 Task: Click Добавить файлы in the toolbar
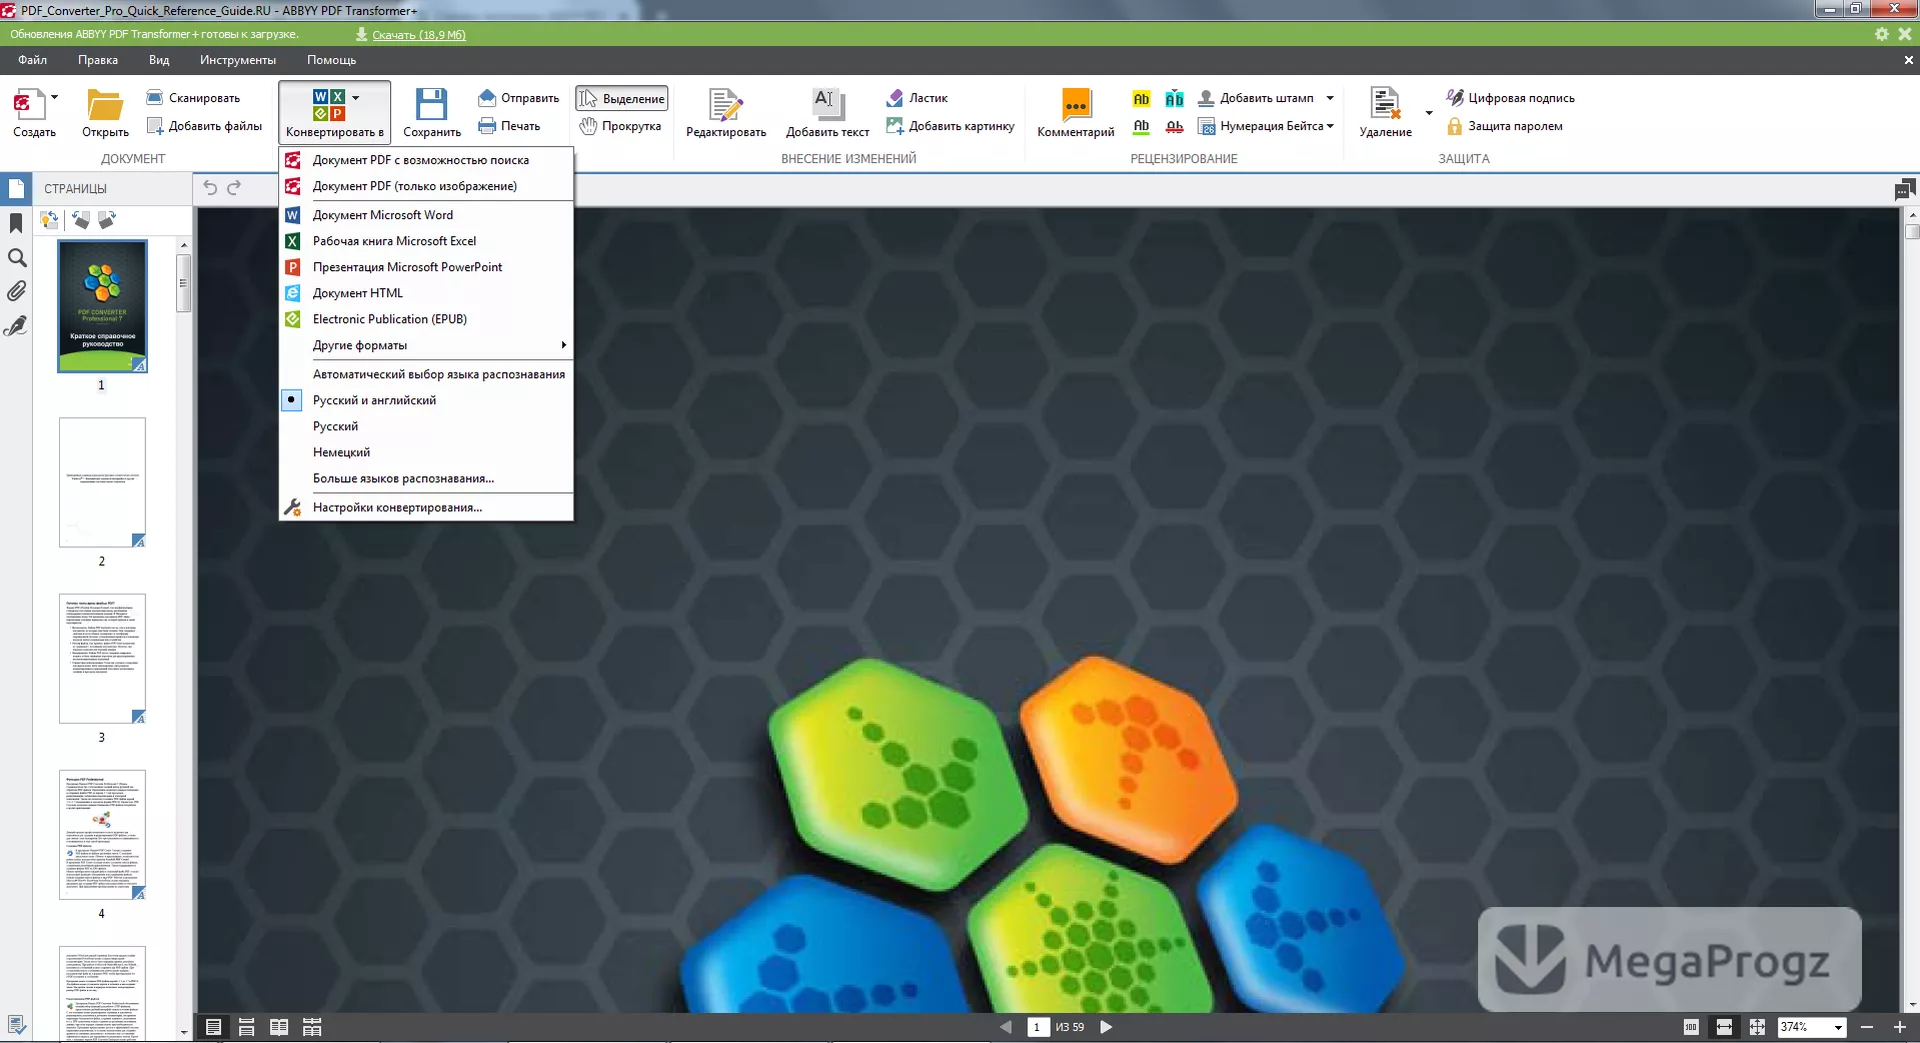tap(204, 126)
